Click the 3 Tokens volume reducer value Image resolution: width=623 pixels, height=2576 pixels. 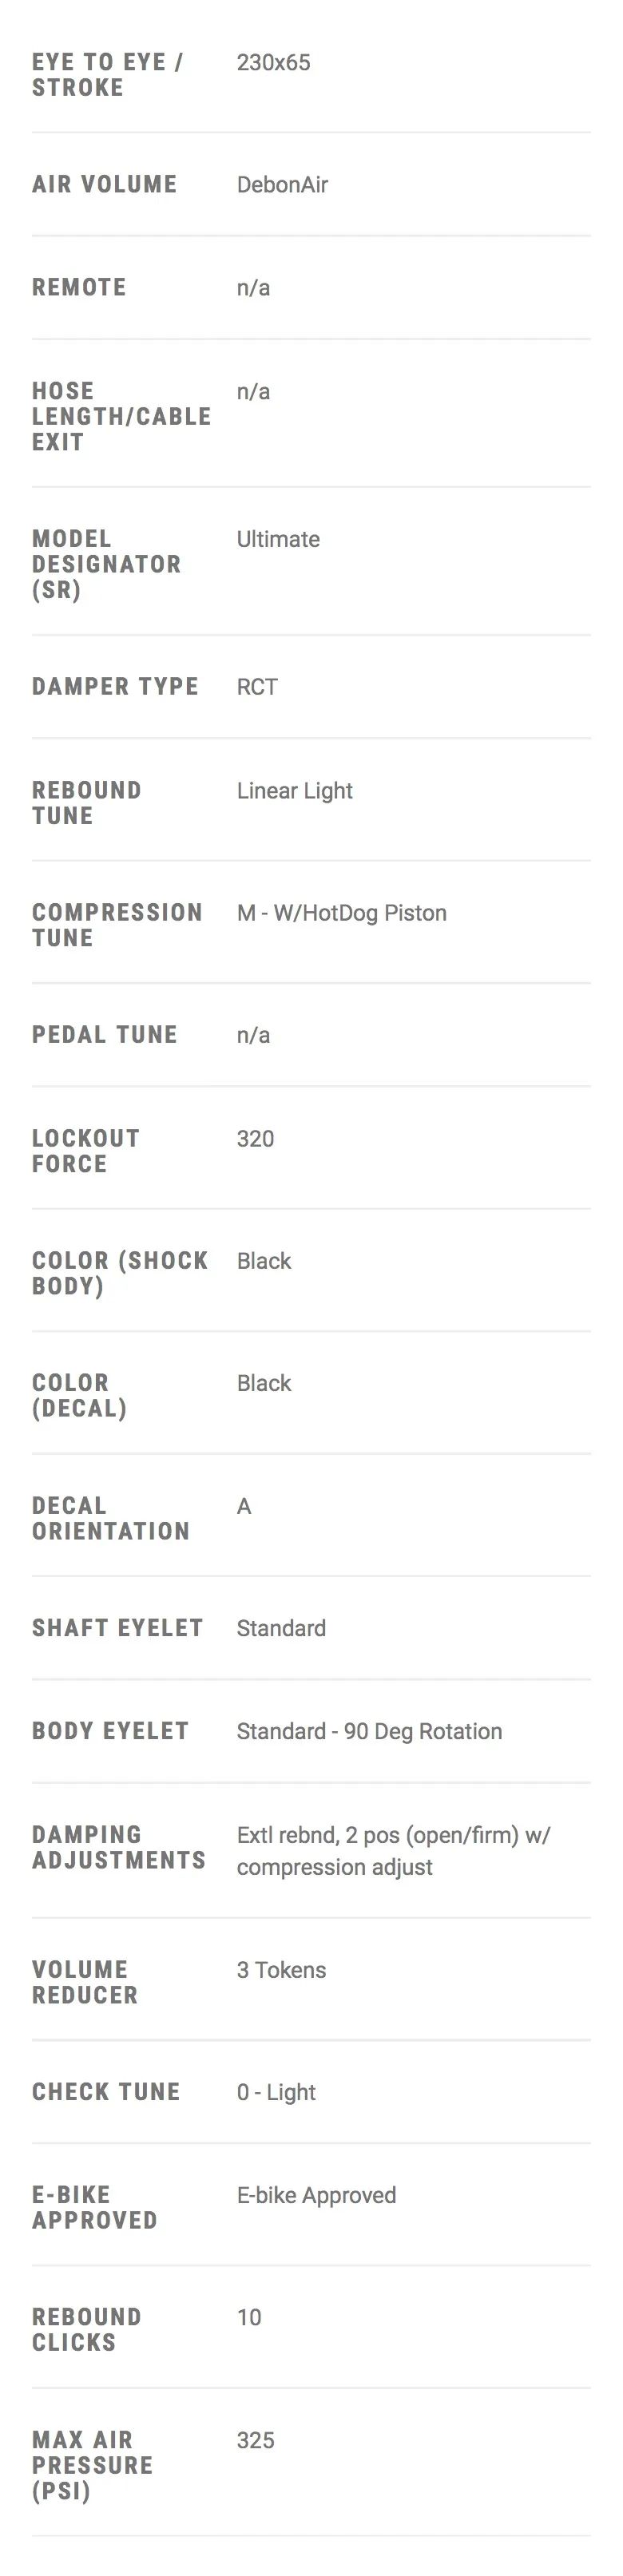[281, 1970]
